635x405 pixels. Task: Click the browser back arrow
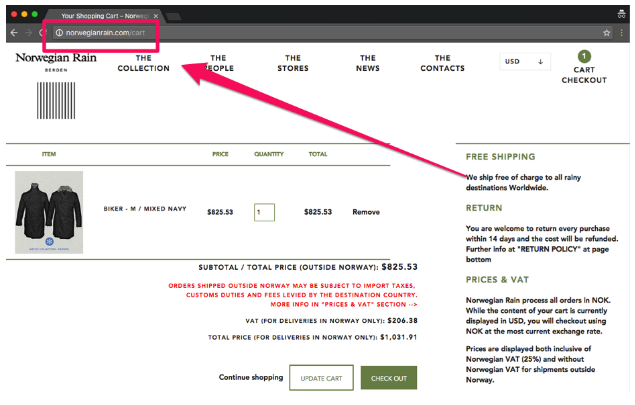pyautogui.click(x=14, y=33)
